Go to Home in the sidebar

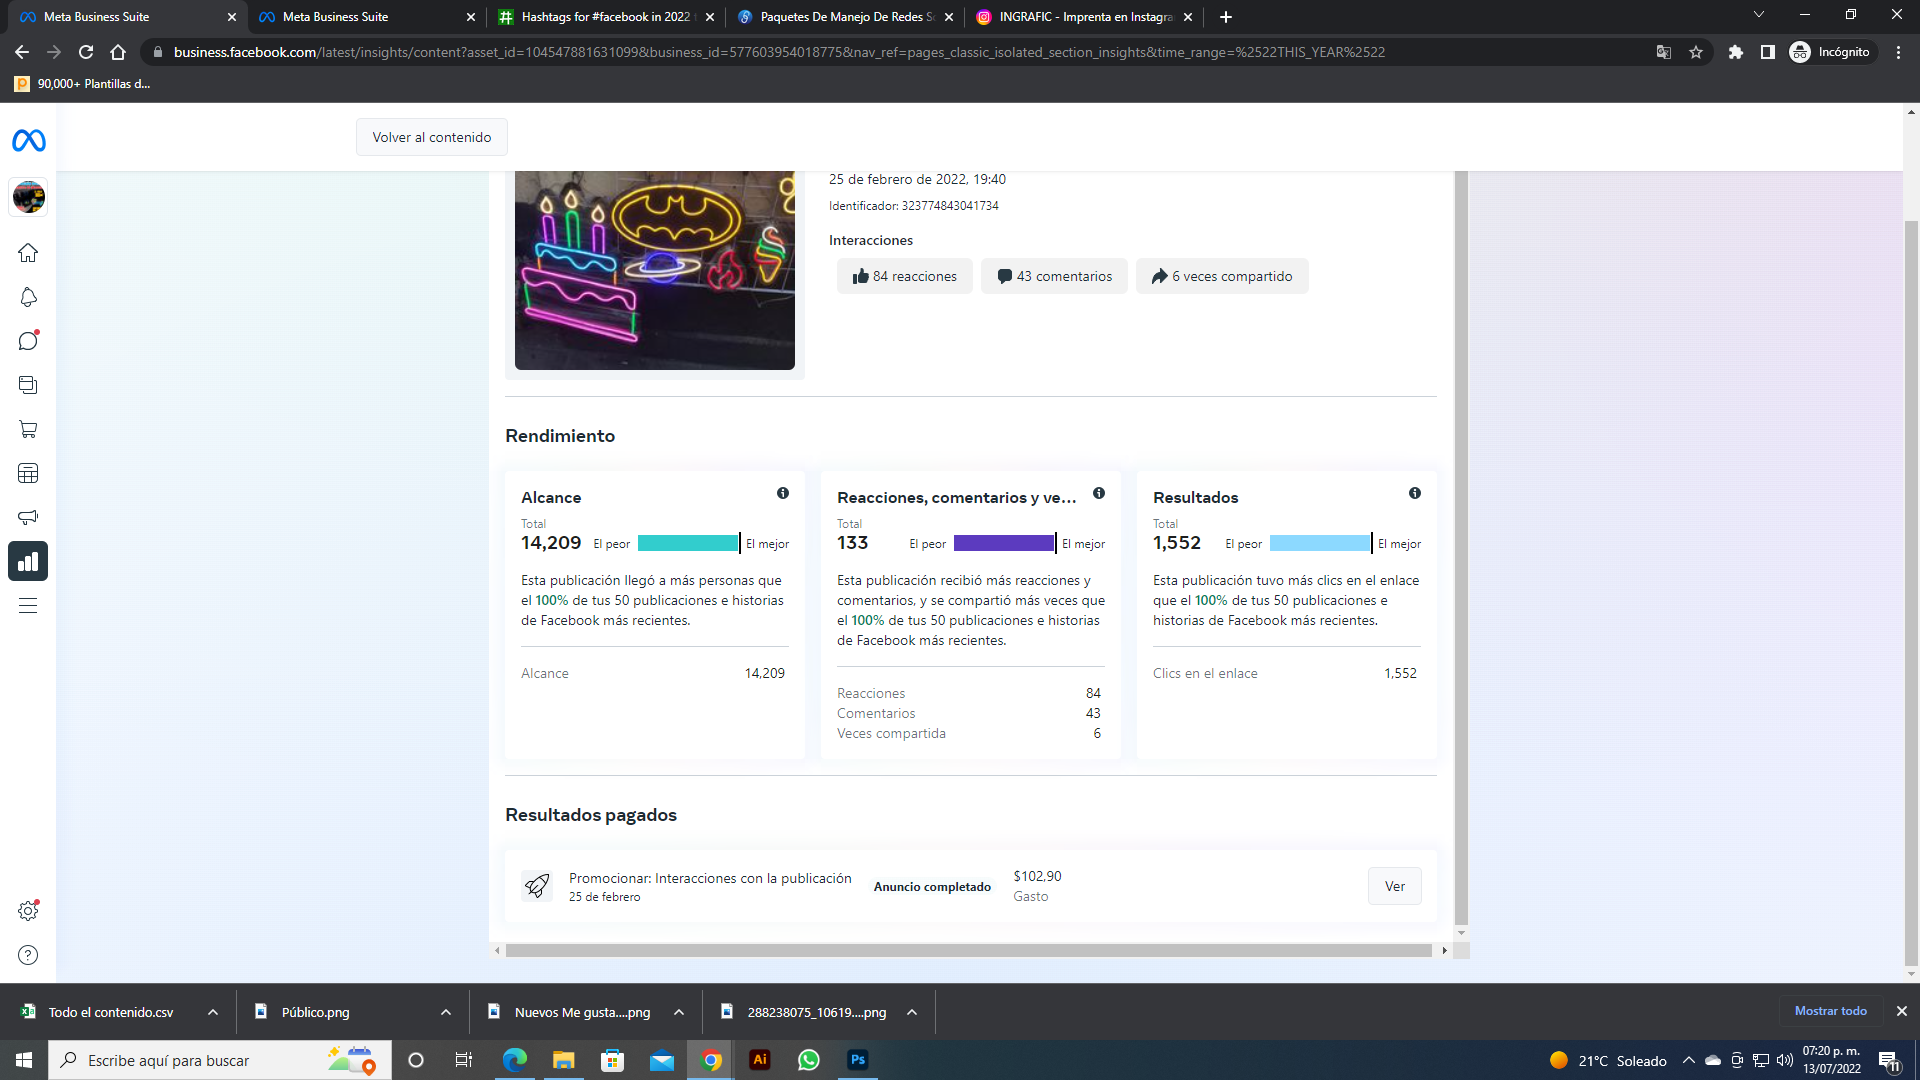28,253
